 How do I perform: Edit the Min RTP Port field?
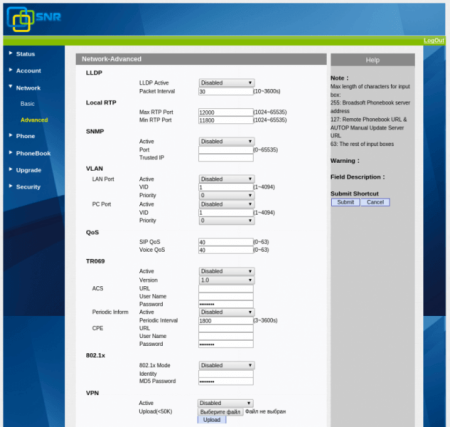(x=226, y=120)
